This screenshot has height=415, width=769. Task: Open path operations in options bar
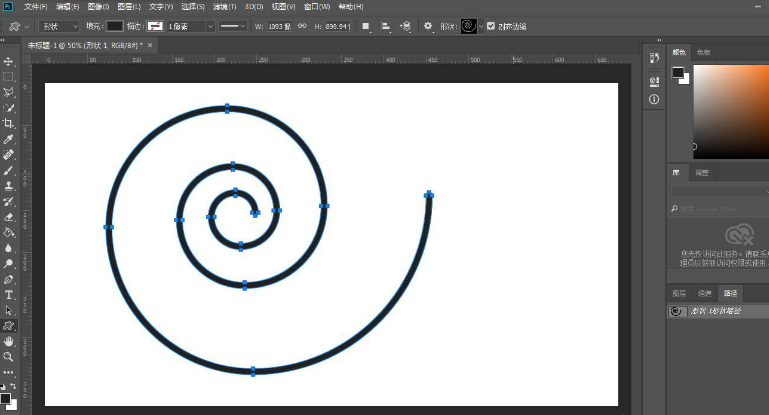click(x=366, y=26)
